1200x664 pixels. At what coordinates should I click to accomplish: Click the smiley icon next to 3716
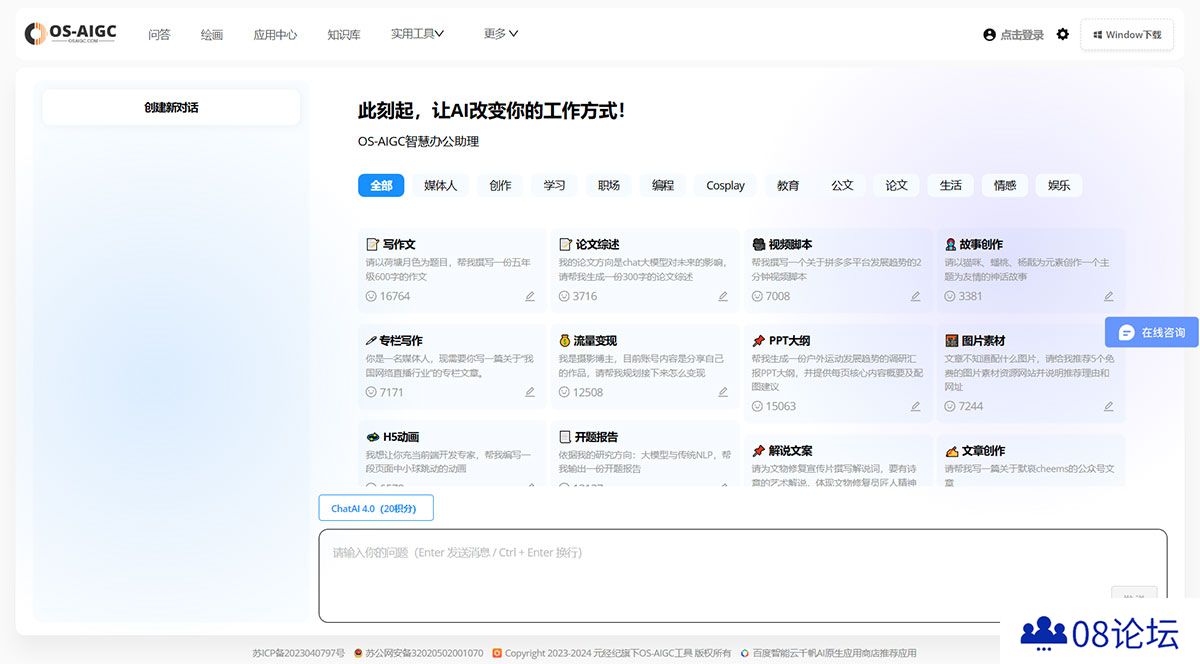point(564,296)
